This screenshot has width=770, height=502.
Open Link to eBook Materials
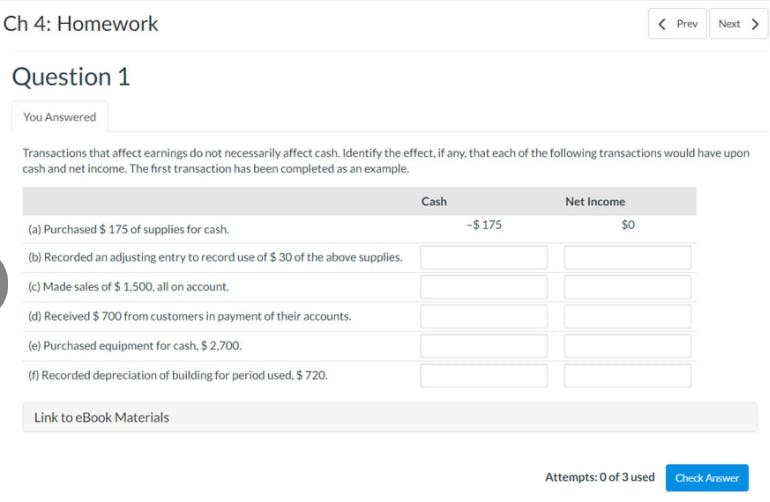pos(102,417)
